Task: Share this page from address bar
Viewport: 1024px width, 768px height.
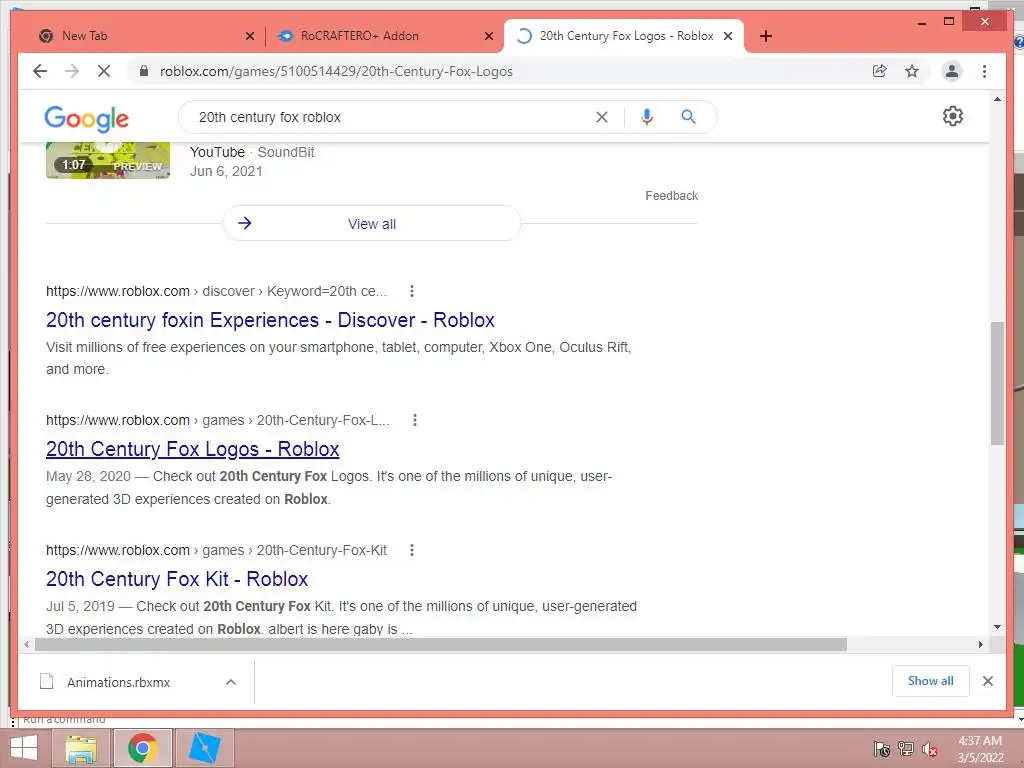Action: [880, 71]
